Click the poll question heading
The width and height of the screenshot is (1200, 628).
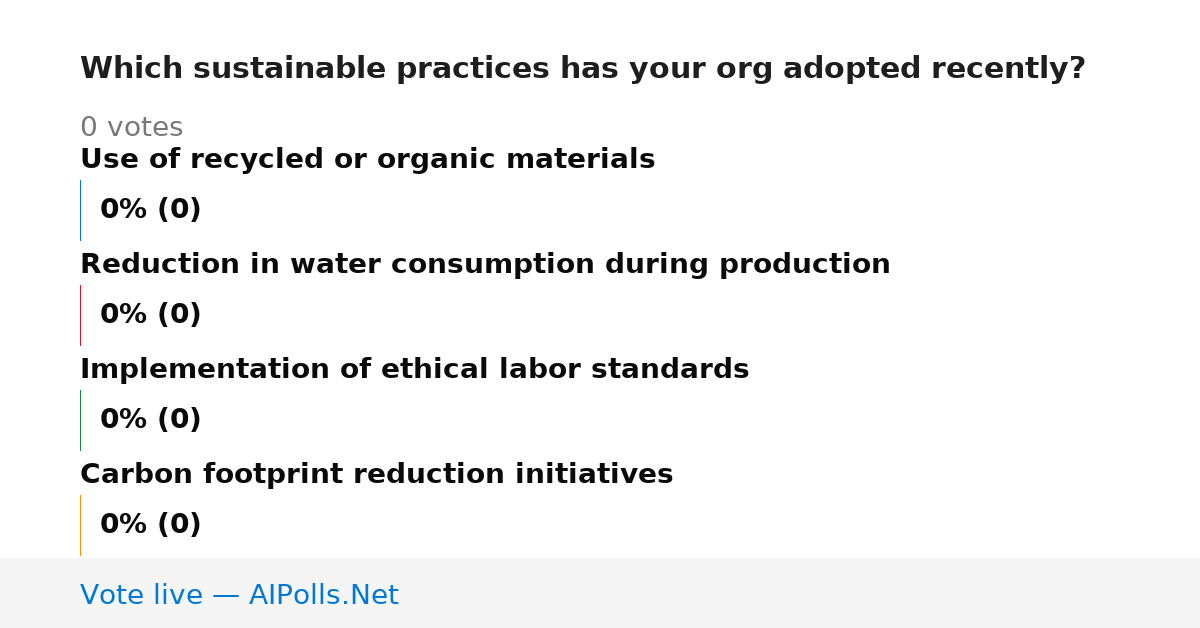tap(583, 69)
